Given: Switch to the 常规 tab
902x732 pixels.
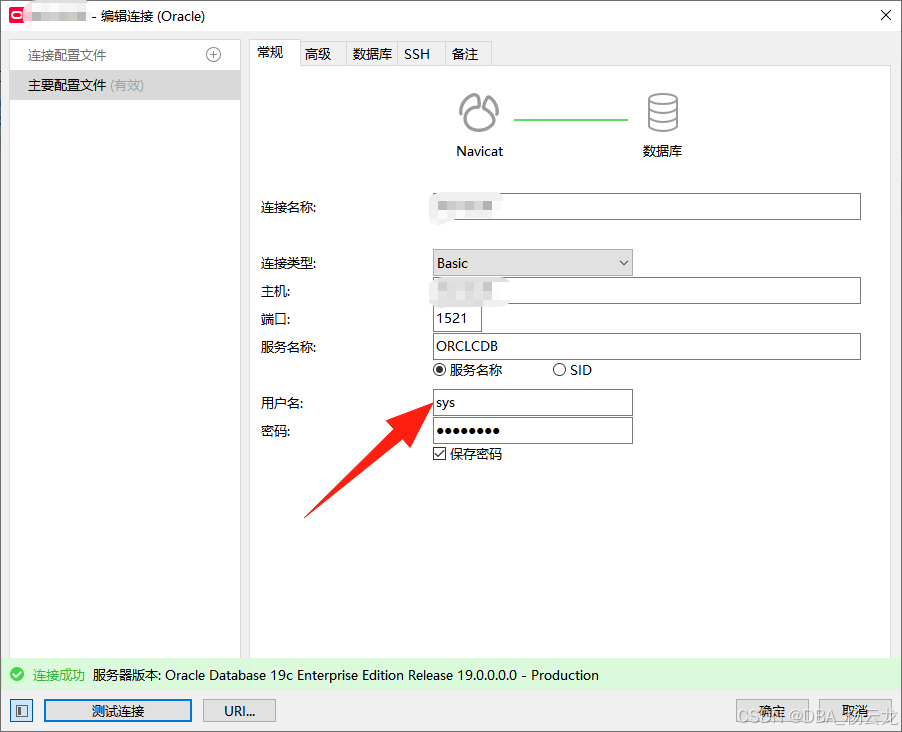Looking at the screenshot, I should 275,53.
